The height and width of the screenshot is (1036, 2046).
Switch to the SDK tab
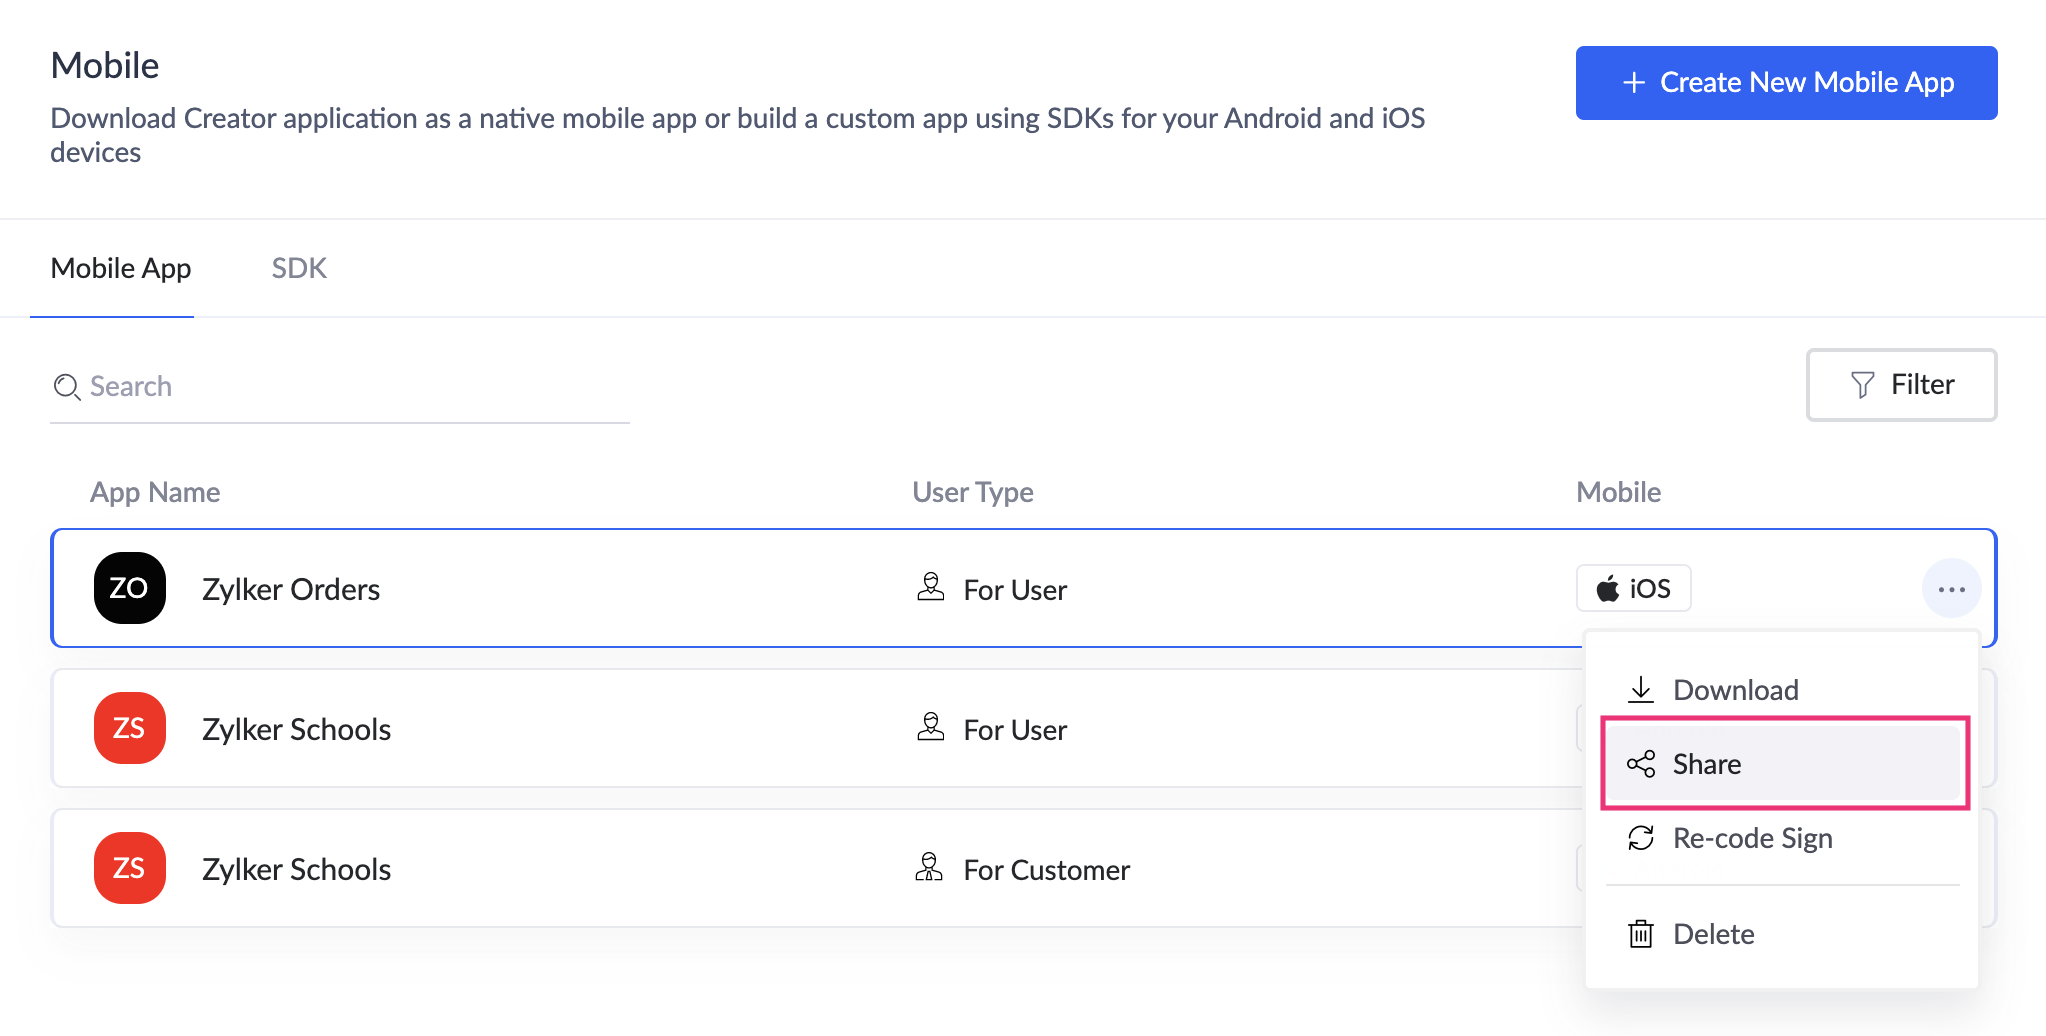[x=298, y=267]
